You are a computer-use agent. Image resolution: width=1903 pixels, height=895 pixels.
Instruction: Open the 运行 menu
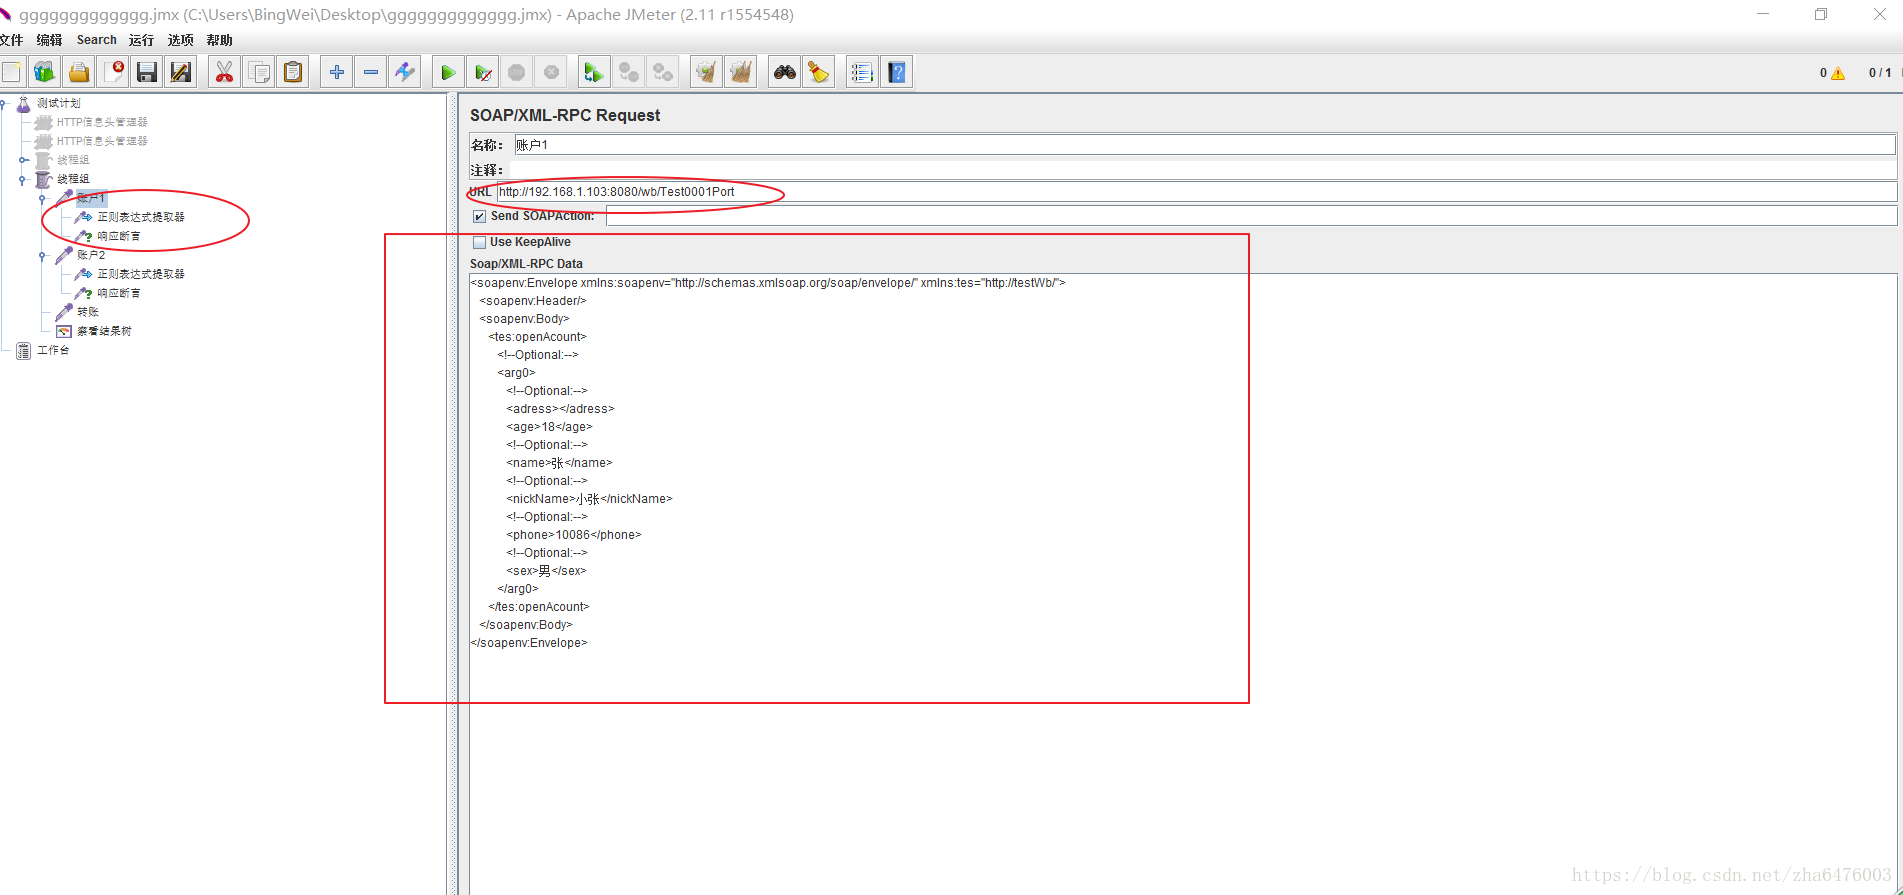pos(142,40)
